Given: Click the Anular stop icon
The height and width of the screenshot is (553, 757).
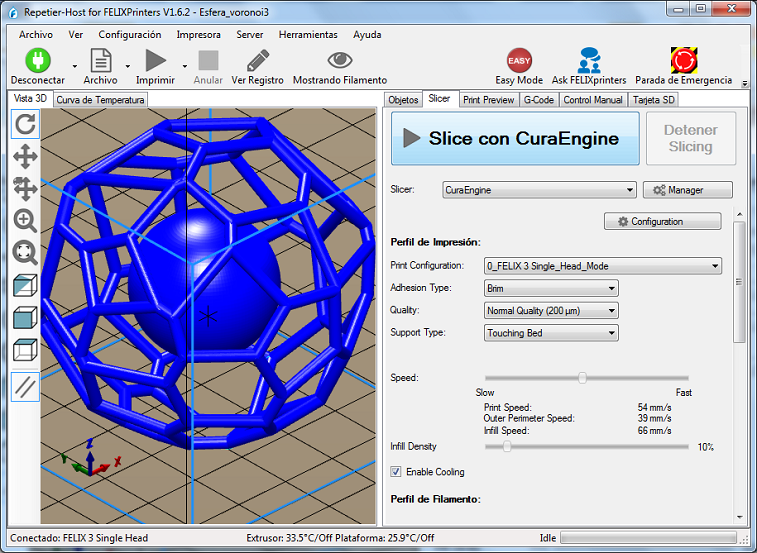Looking at the screenshot, I should 208,61.
